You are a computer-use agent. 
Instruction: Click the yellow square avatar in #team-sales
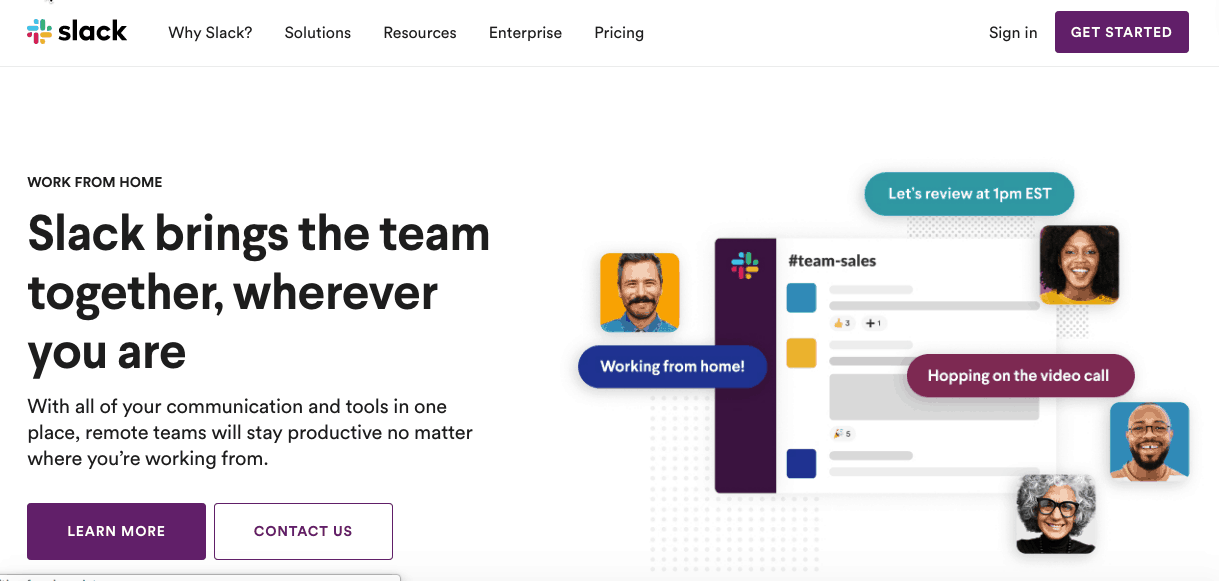click(801, 354)
